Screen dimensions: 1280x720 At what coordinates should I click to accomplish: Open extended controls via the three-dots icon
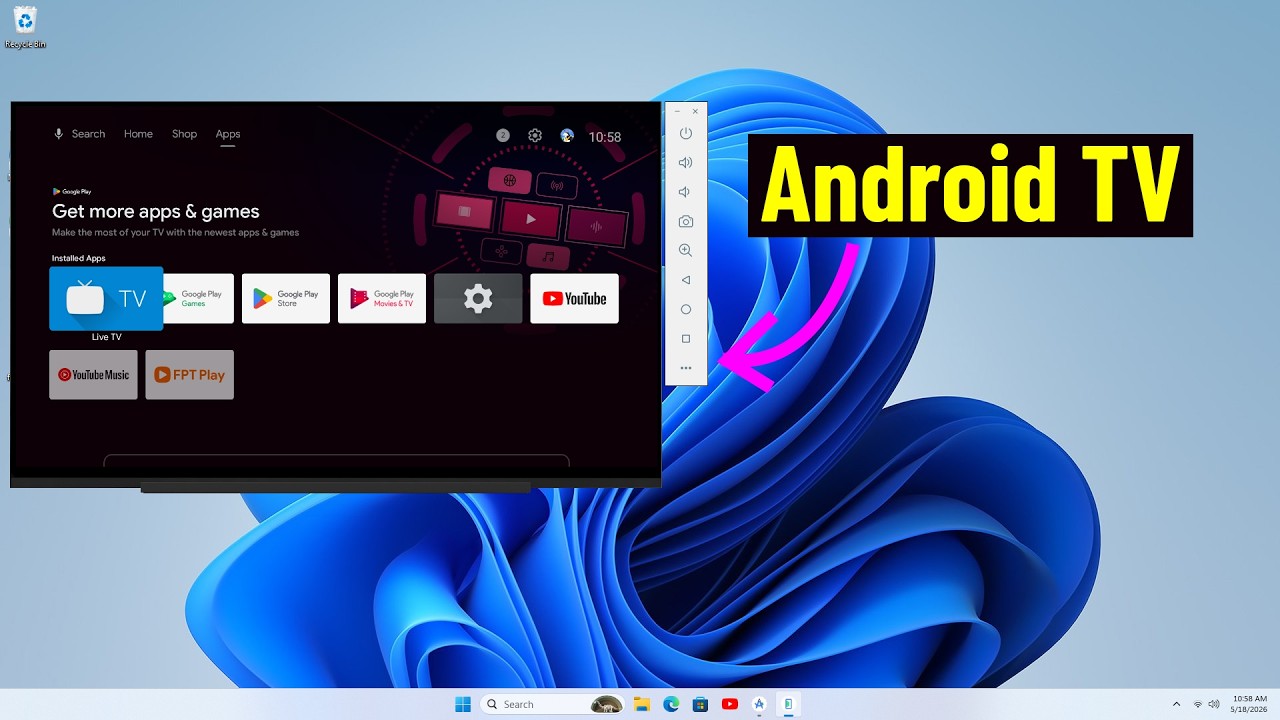[x=686, y=368]
